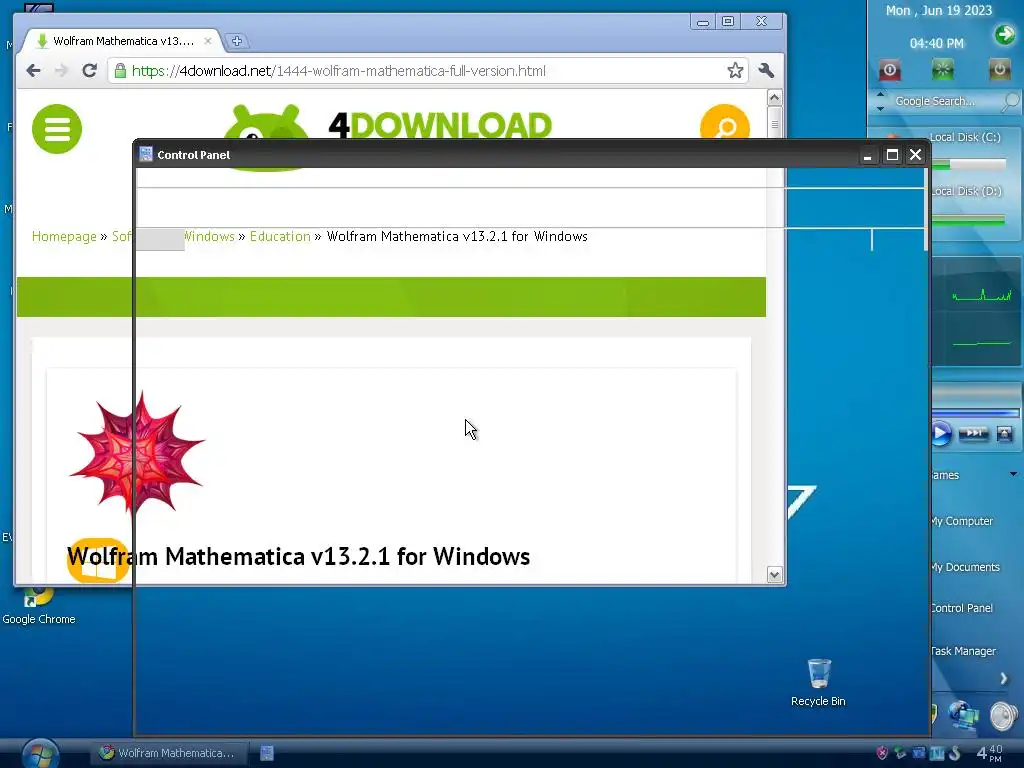Click the up arrow in Google Search gadget
The height and width of the screenshot is (768, 1024).
click(880, 95)
